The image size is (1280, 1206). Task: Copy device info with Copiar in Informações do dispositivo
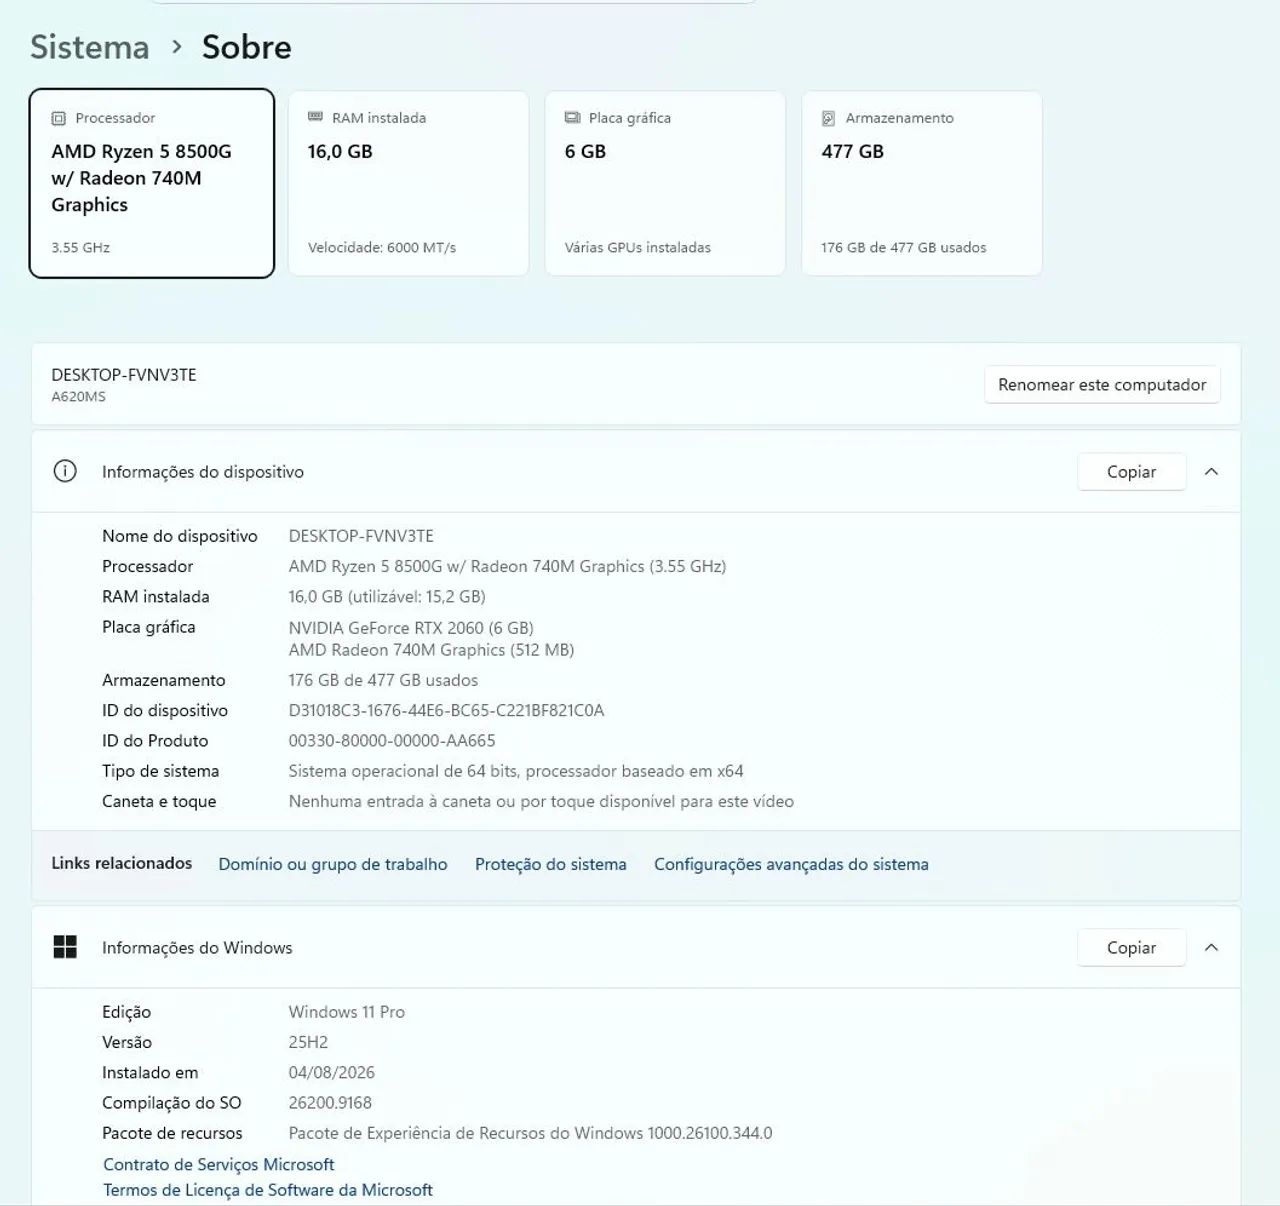click(1131, 472)
